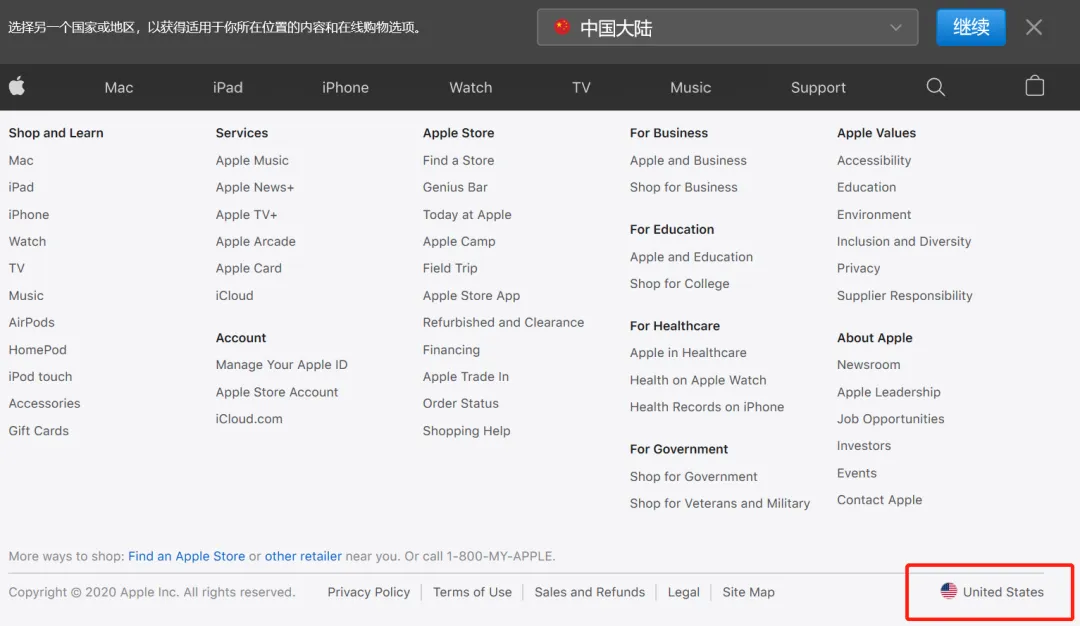Open Apple TV+ under Services
This screenshot has height=626, width=1080.
click(x=247, y=215)
